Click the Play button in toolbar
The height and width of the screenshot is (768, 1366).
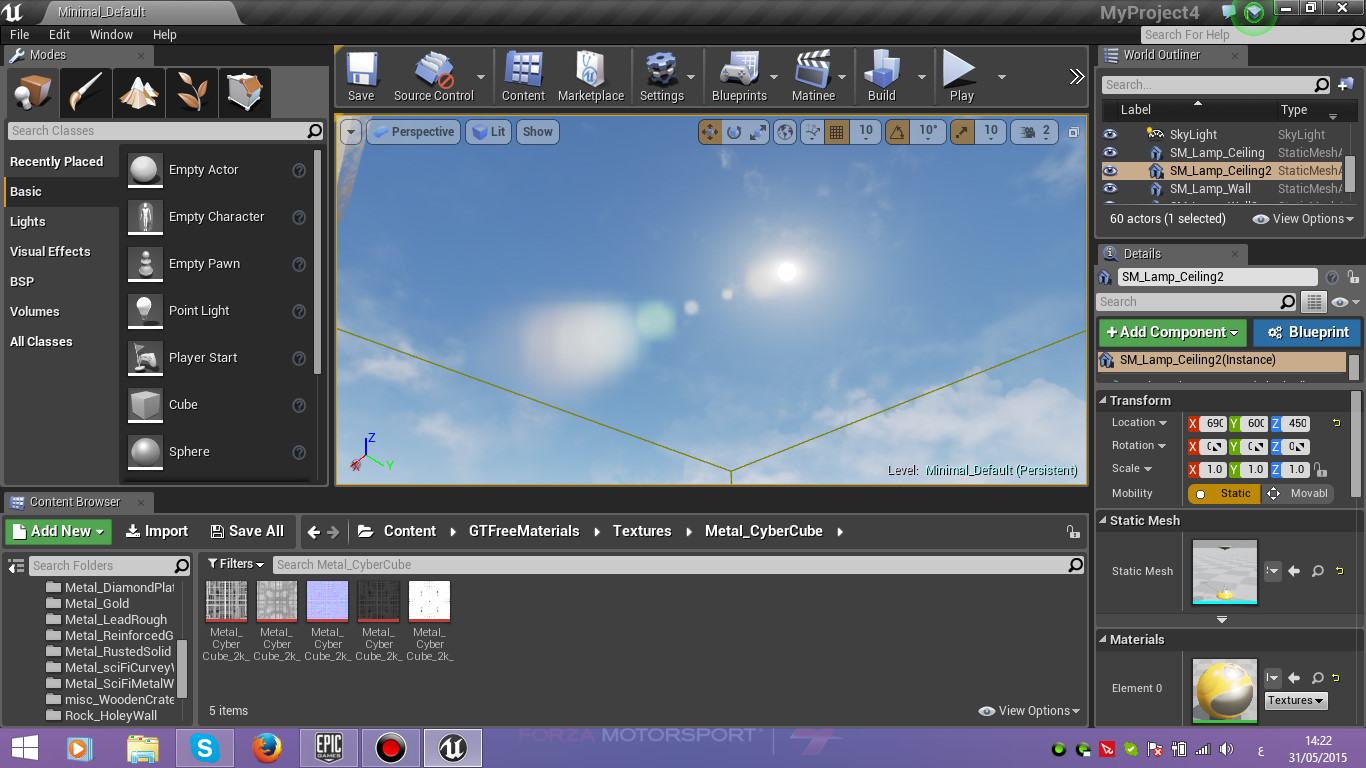[961, 76]
